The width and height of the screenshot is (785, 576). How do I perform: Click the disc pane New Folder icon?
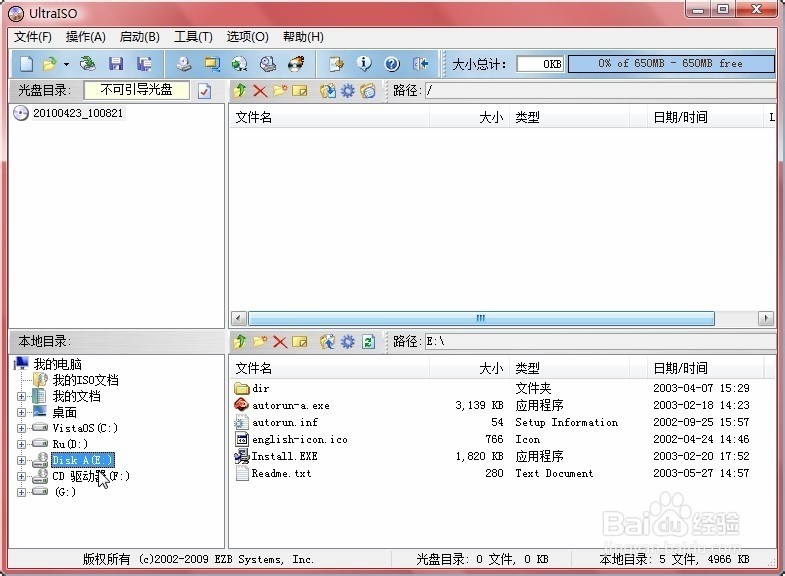point(280,91)
